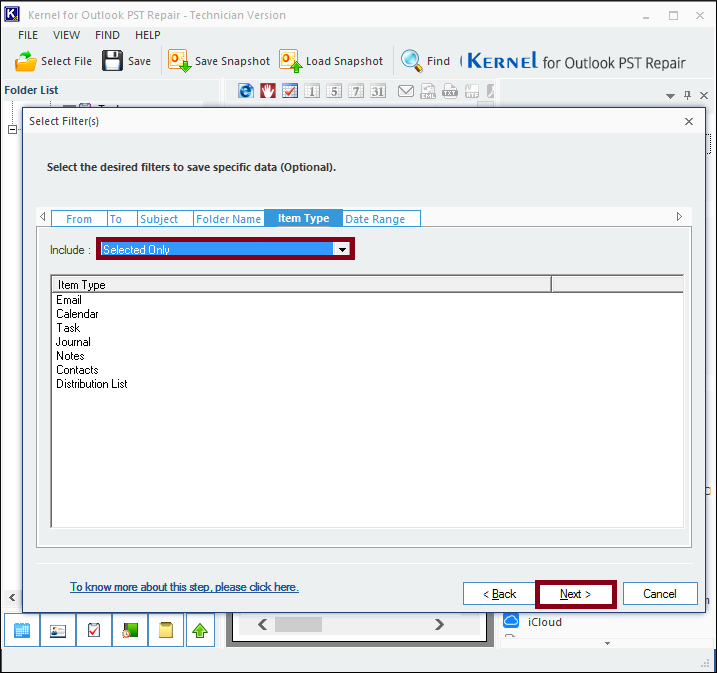
Task: Click the Next button
Action: click(575, 594)
